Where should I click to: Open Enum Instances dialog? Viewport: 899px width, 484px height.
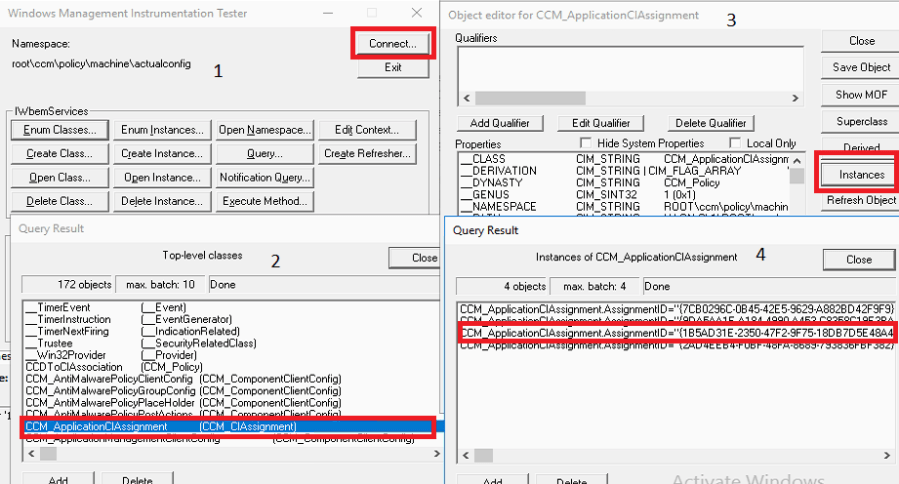(x=162, y=130)
